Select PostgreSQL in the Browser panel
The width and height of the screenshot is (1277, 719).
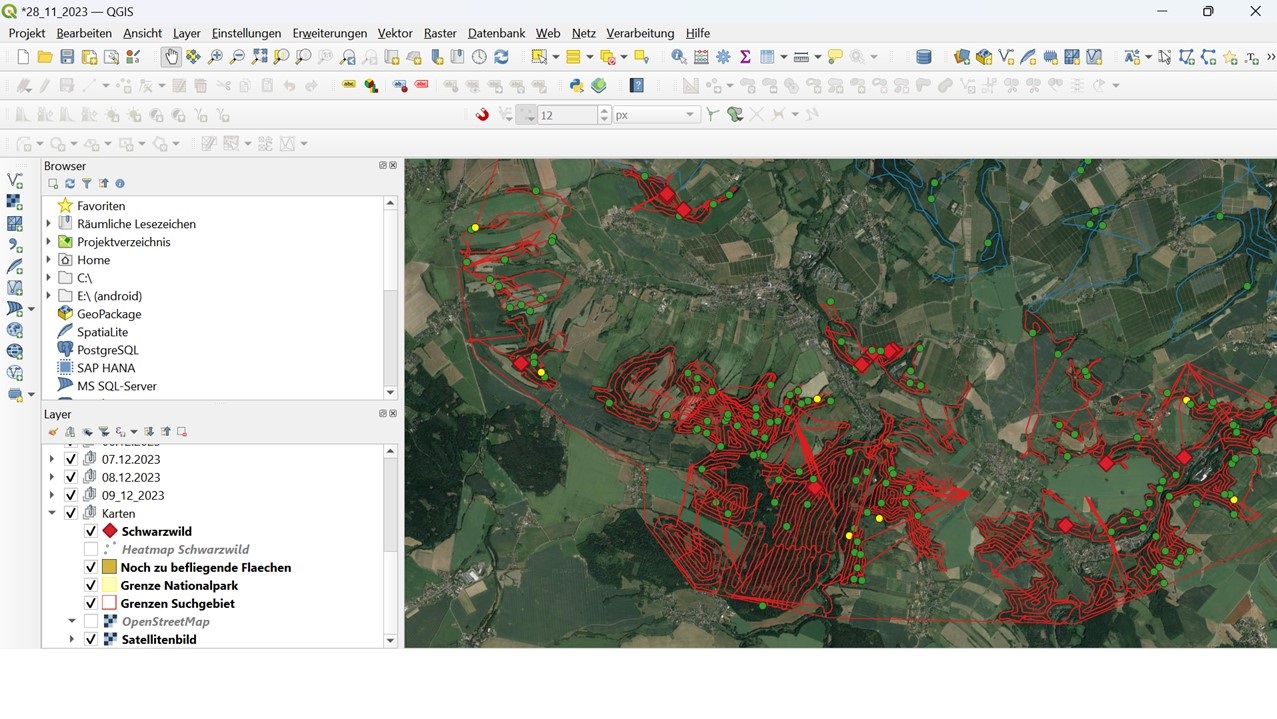[107, 350]
